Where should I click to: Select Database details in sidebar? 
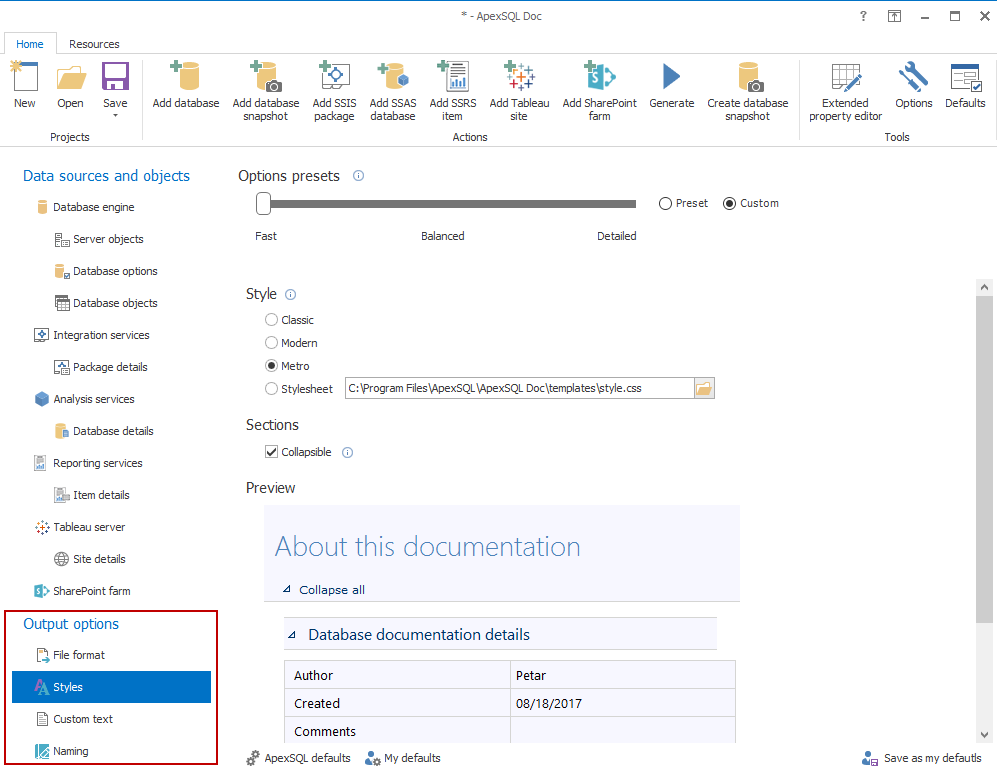click(x=104, y=431)
